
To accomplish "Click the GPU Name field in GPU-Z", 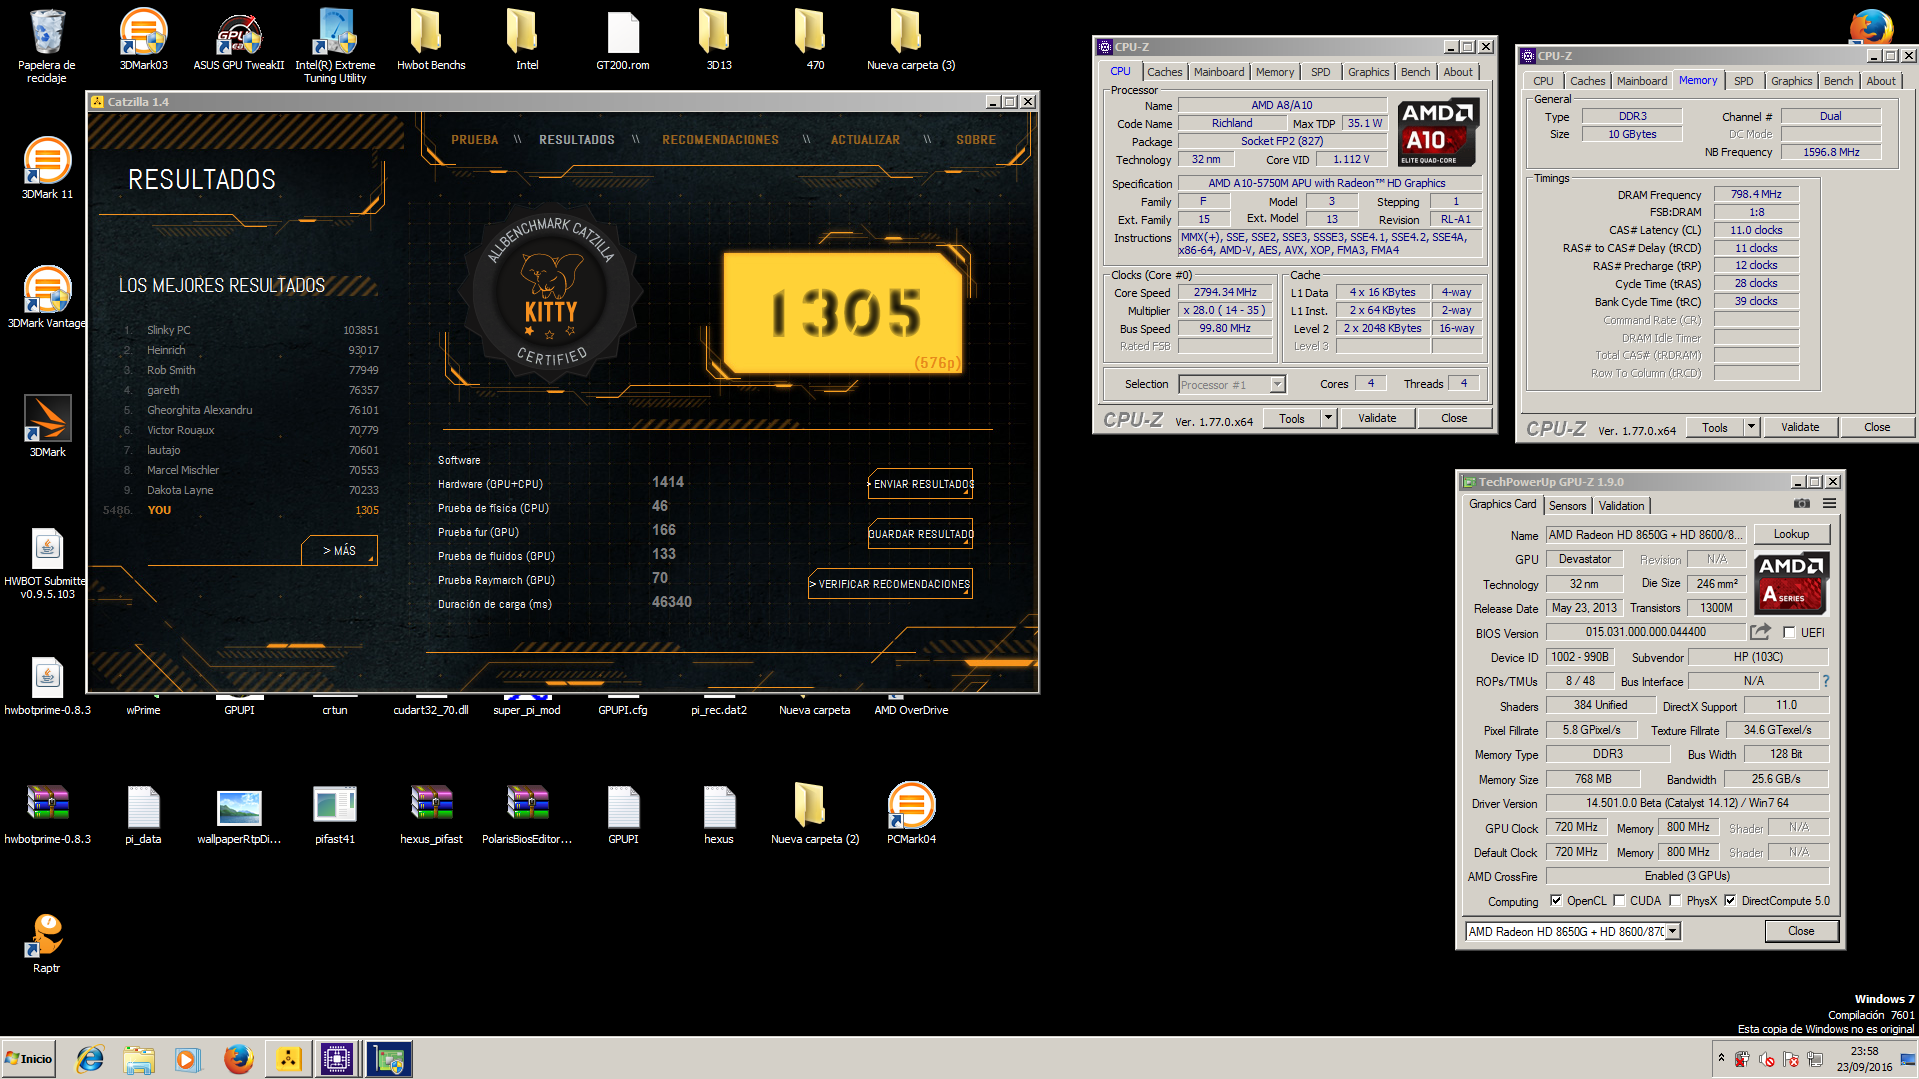I will coord(1645,534).
